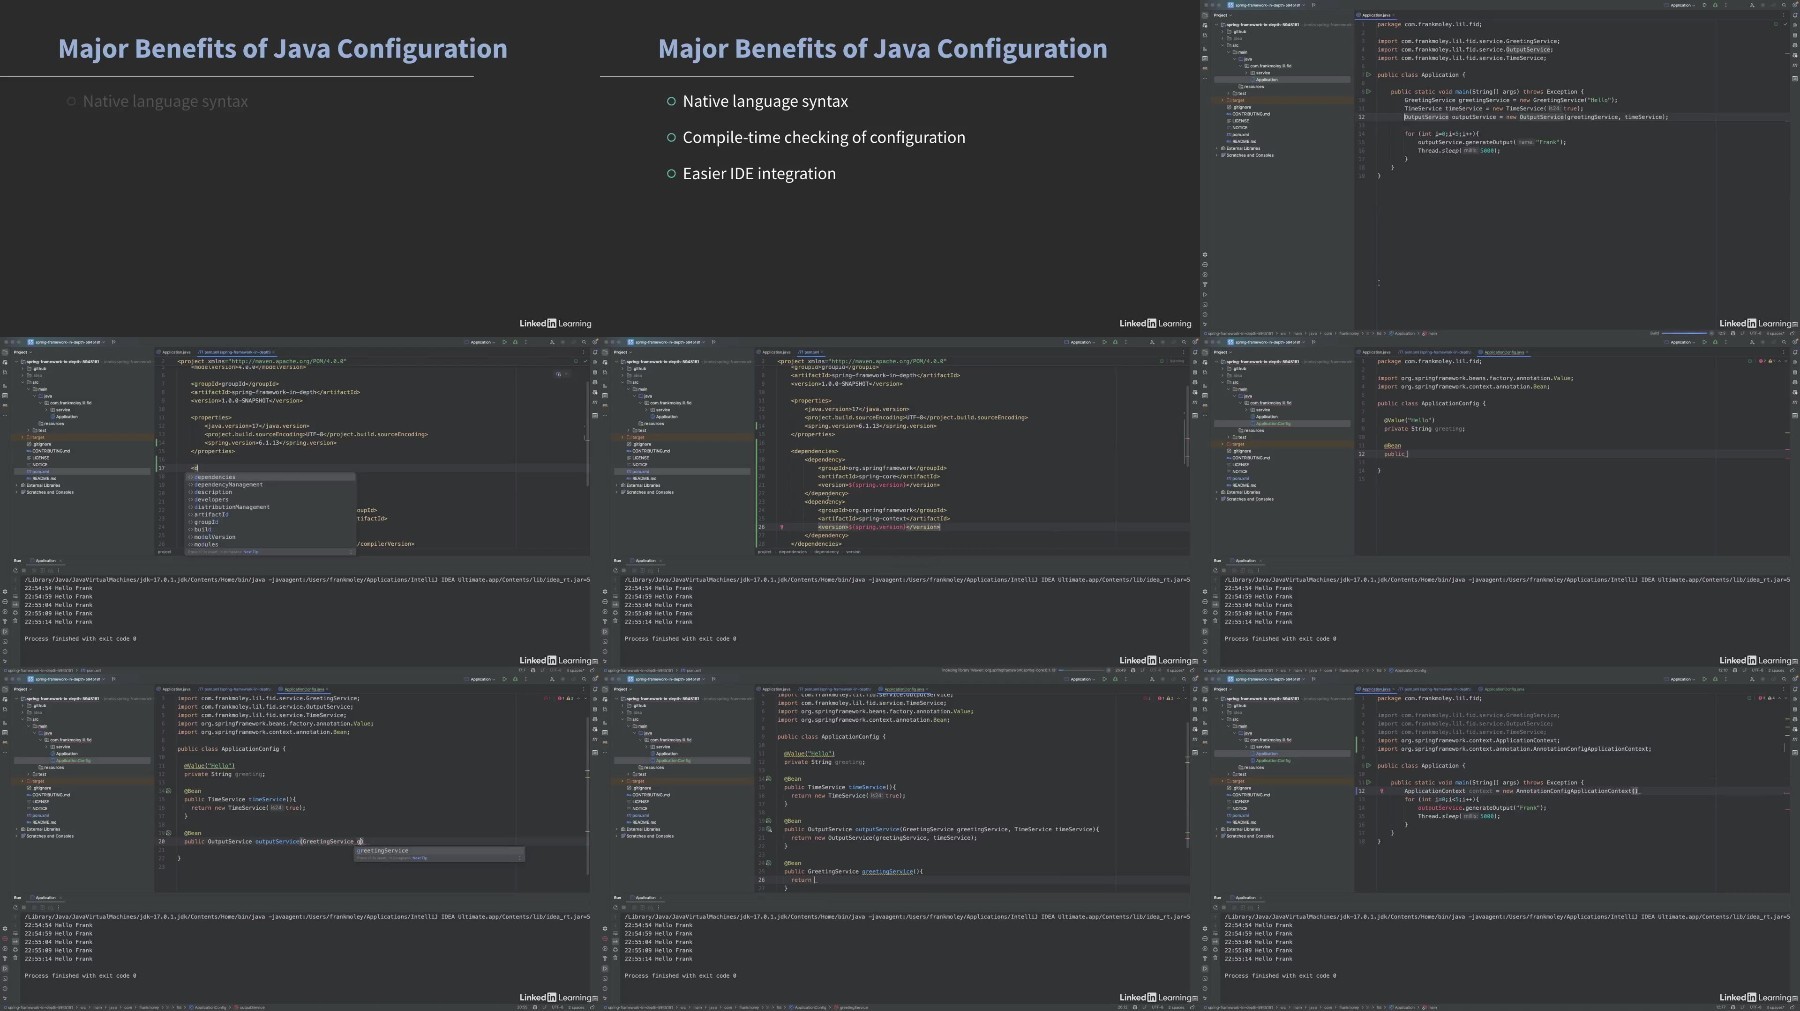Click run gutter arrow beside class Application in OutputService frame
1800x1011 pixels.
pos(1368,75)
